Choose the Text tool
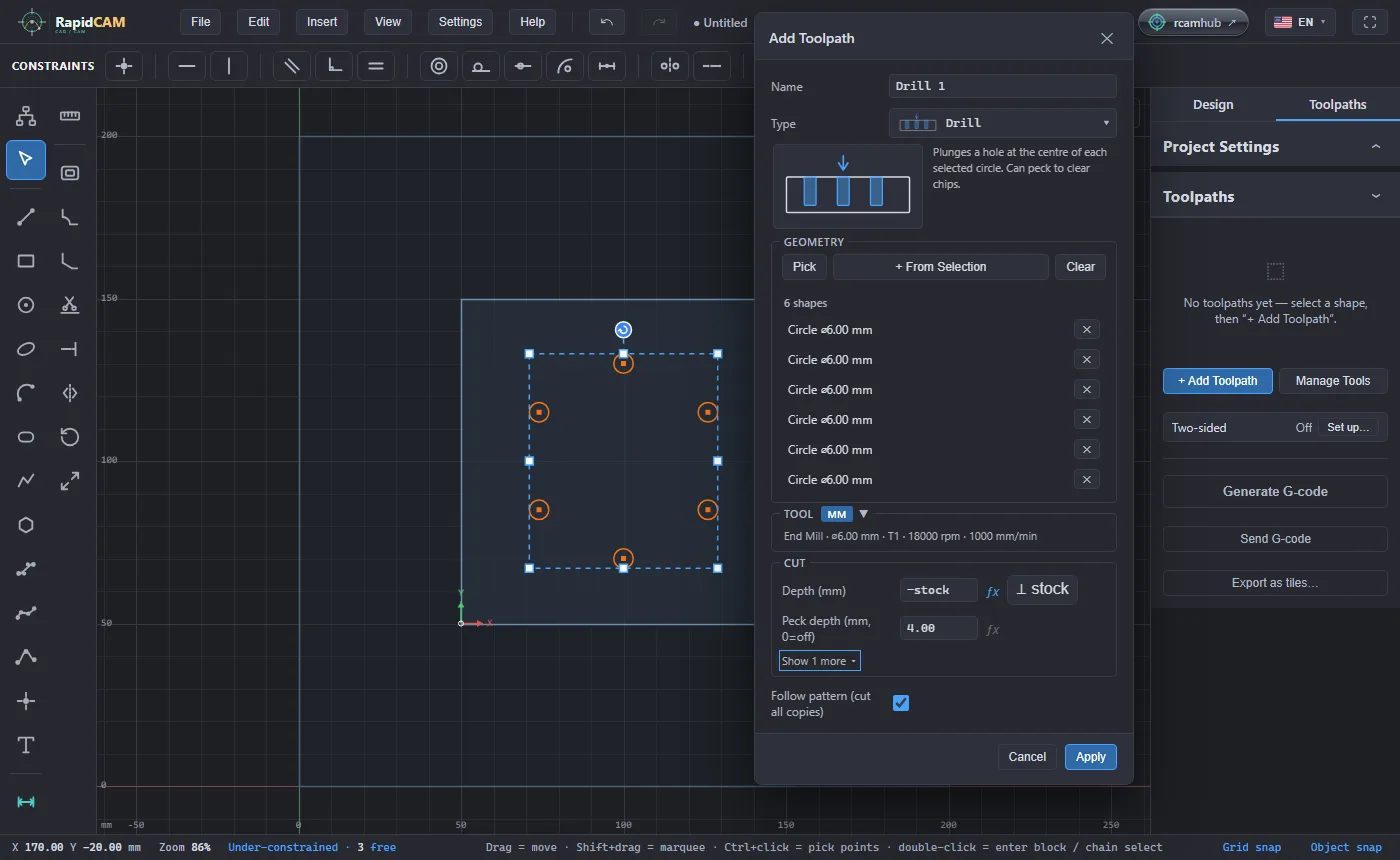 coord(26,745)
